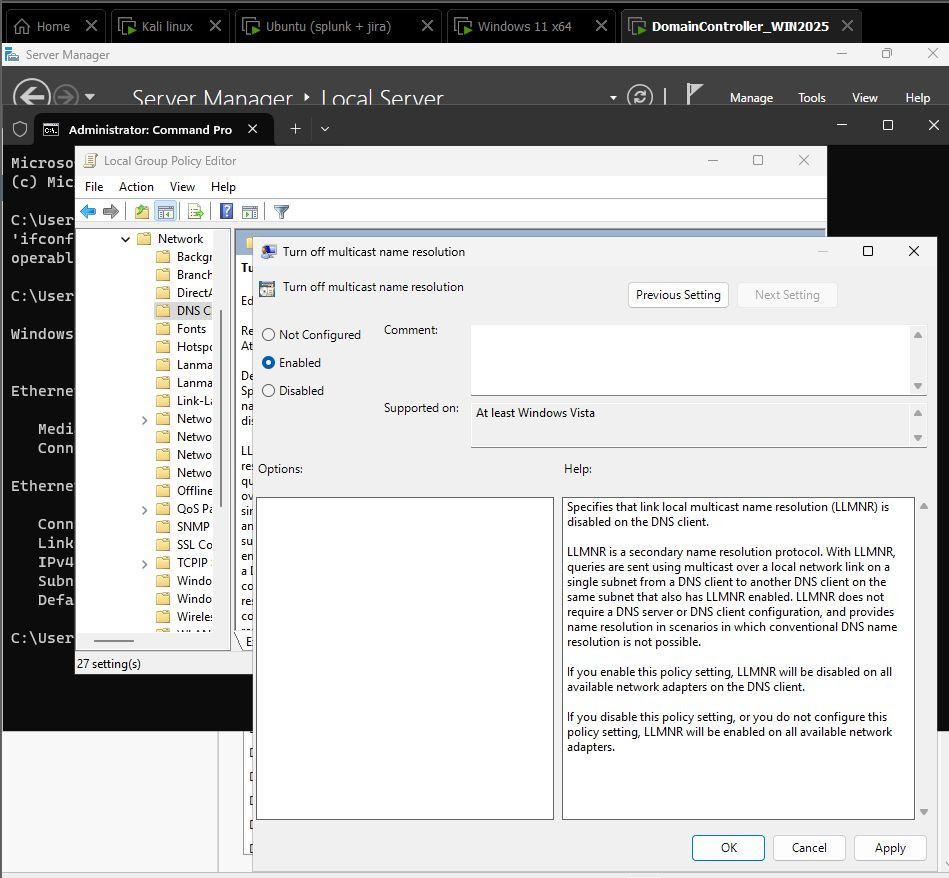
Task: Click Server Manager forward navigation arrow
Action: pos(65,96)
